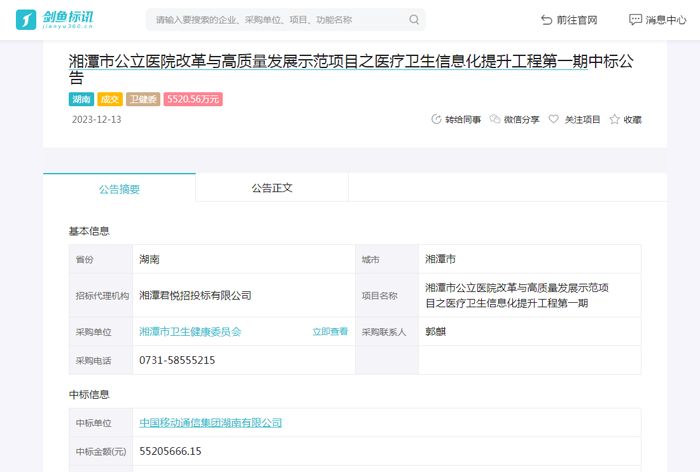Click the 中标金额(元) label cell

(101, 451)
